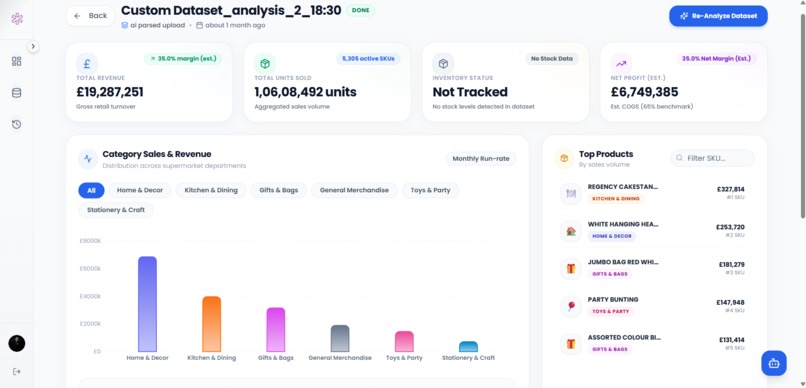
Task: Click the grey General Merchandise bar
Action: [x=340, y=339]
